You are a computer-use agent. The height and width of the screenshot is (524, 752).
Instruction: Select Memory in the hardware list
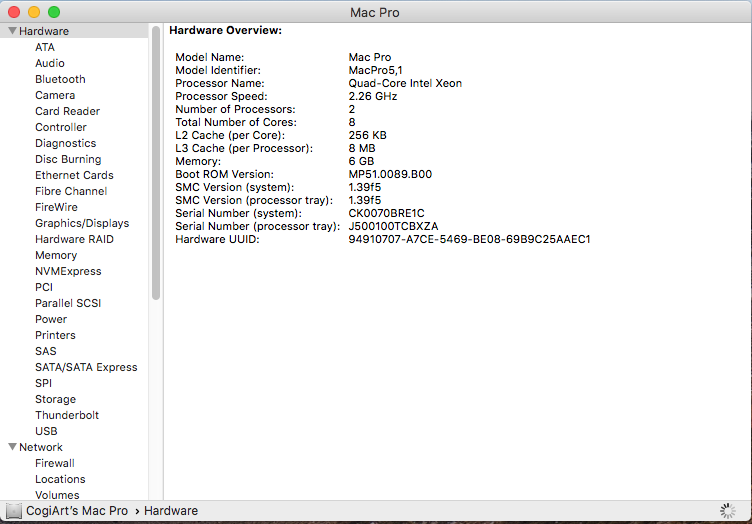[56, 255]
